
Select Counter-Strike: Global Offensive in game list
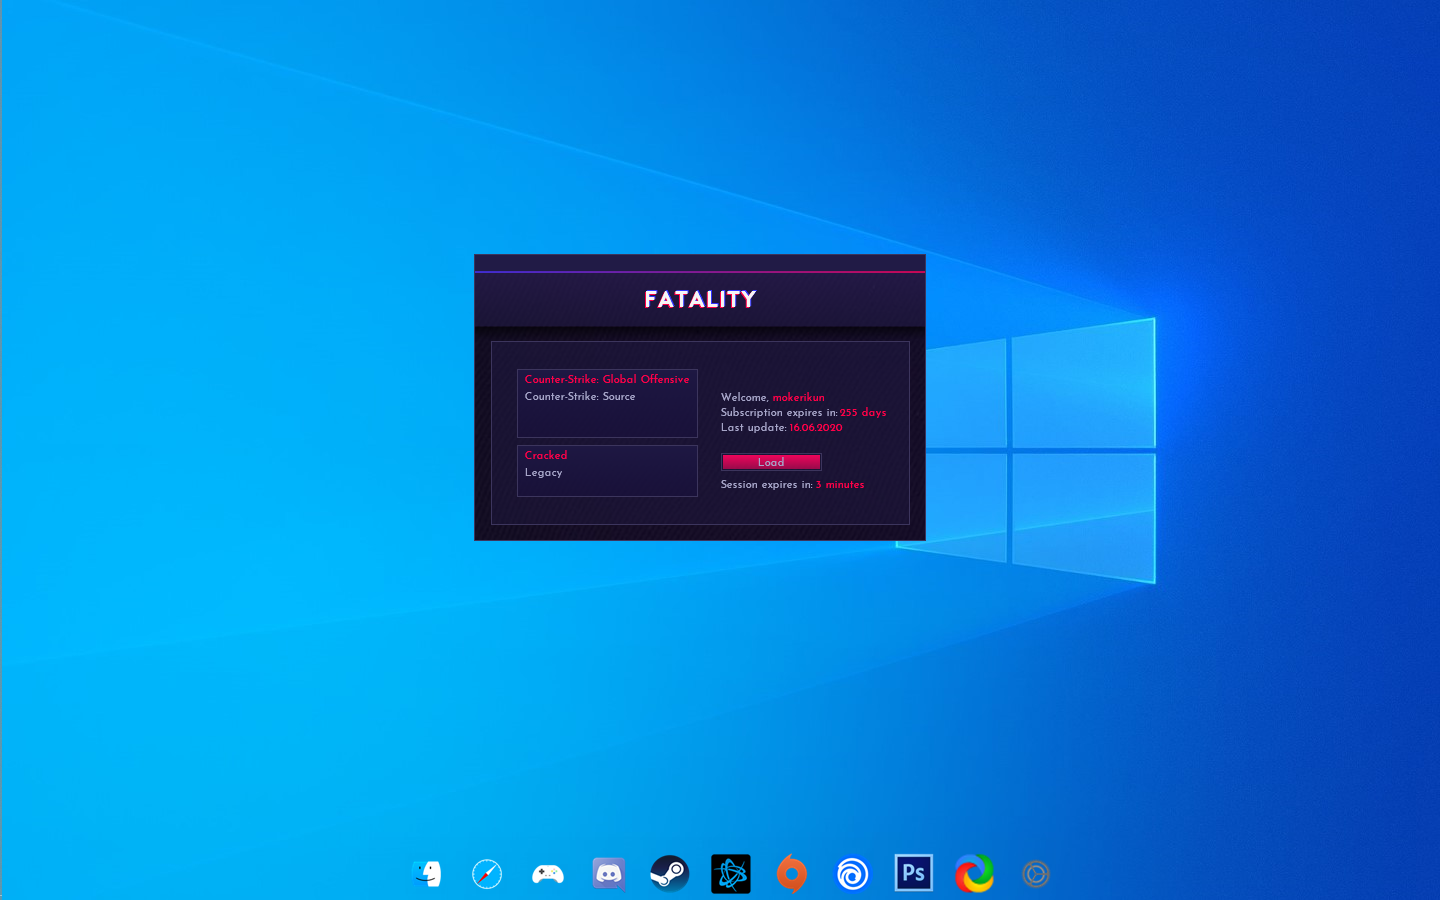[607, 380]
